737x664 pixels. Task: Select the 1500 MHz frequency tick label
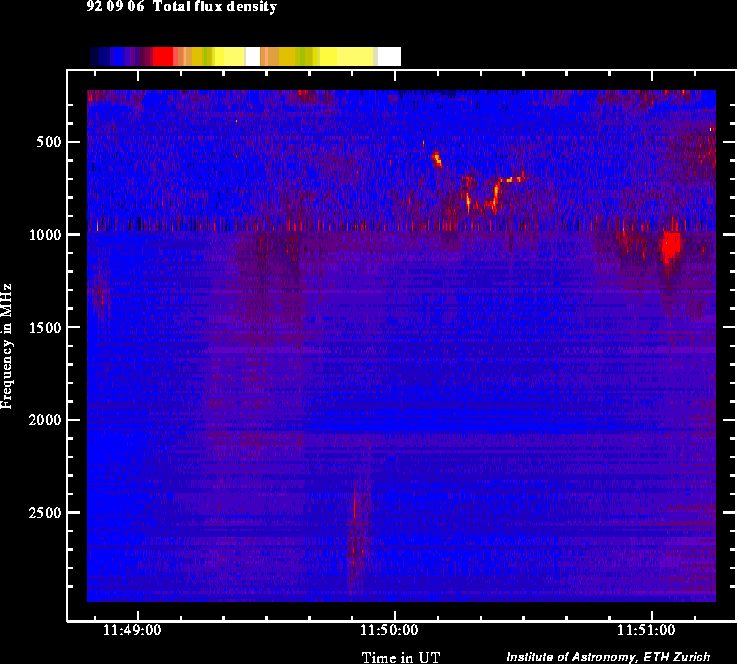45,328
